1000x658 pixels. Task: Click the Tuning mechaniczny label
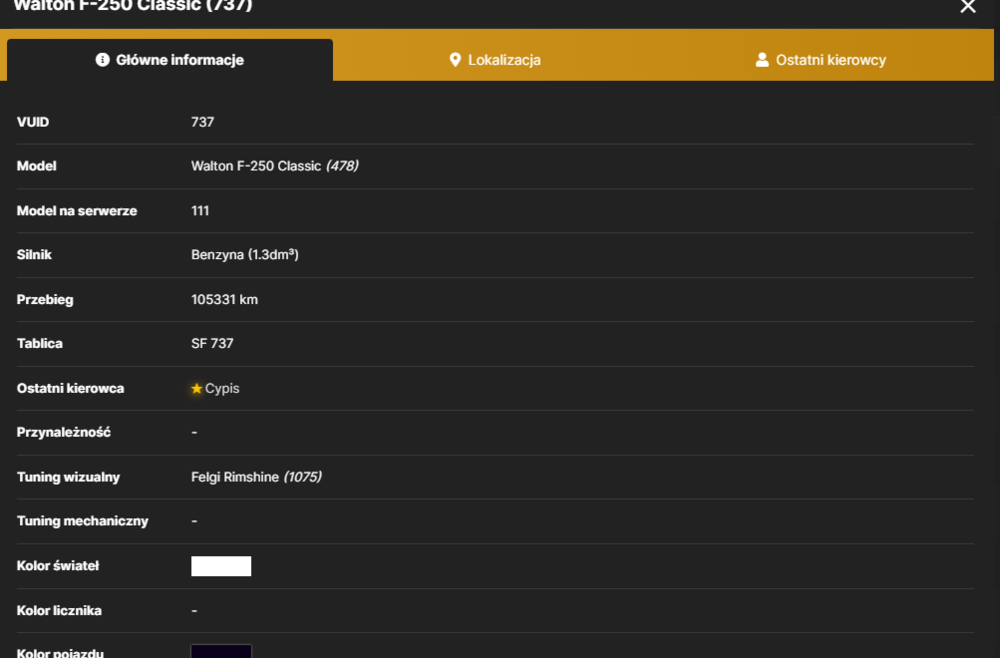(82, 521)
